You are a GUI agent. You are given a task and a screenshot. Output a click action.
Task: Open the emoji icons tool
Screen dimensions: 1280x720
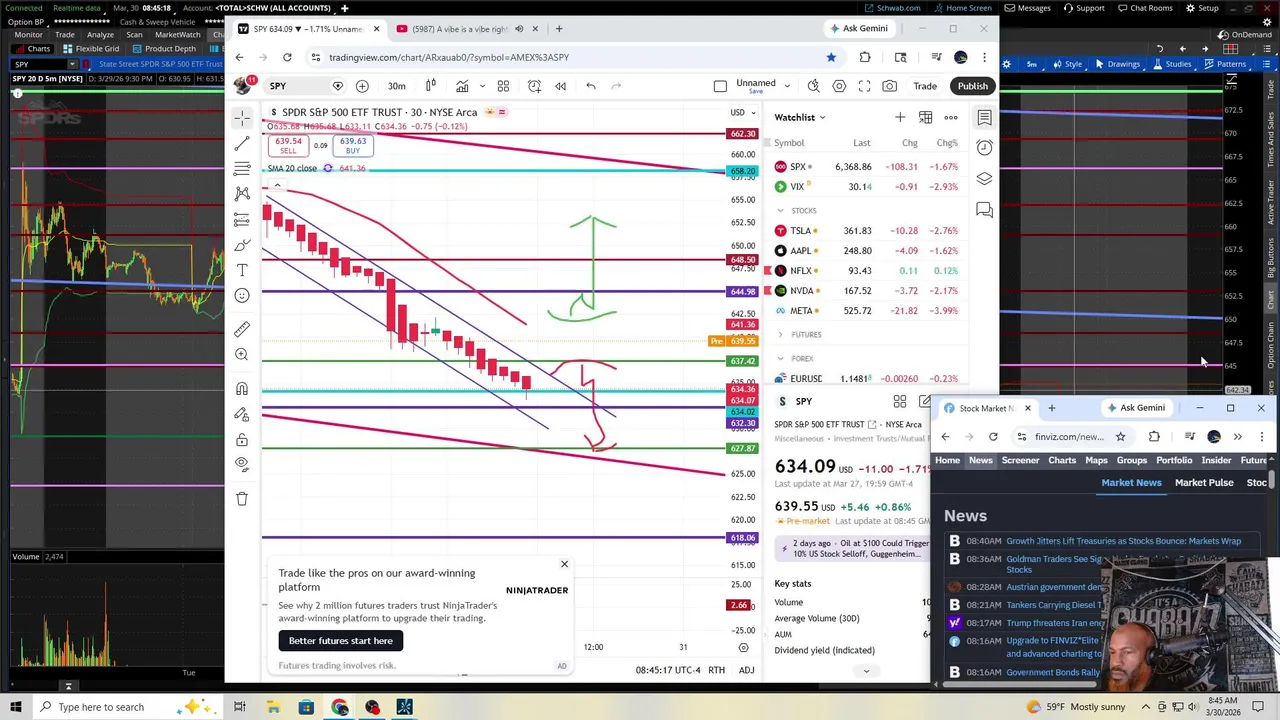tap(242, 295)
